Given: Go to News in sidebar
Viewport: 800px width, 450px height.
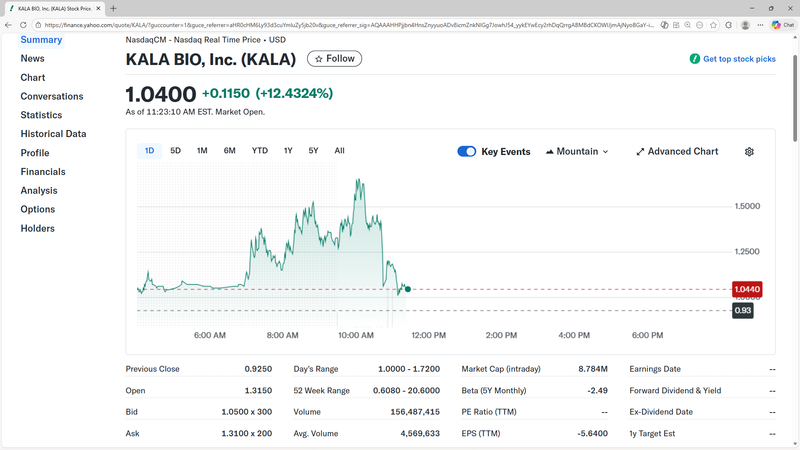Looking at the screenshot, I should (x=32, y=59).
